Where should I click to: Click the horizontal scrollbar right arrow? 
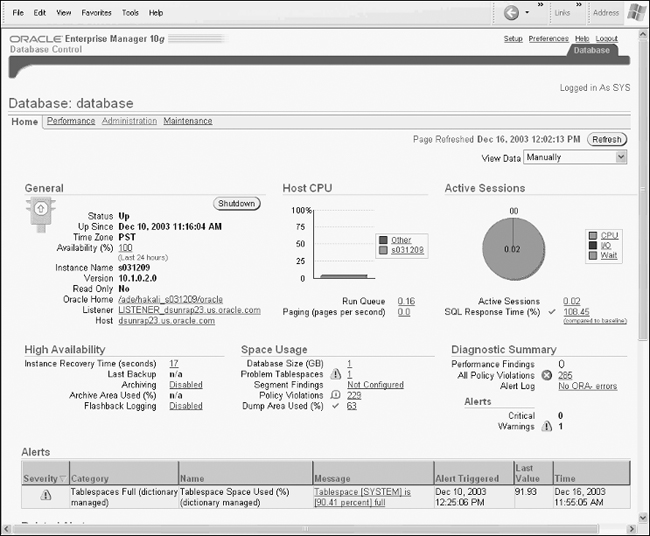tap(631, 529)
